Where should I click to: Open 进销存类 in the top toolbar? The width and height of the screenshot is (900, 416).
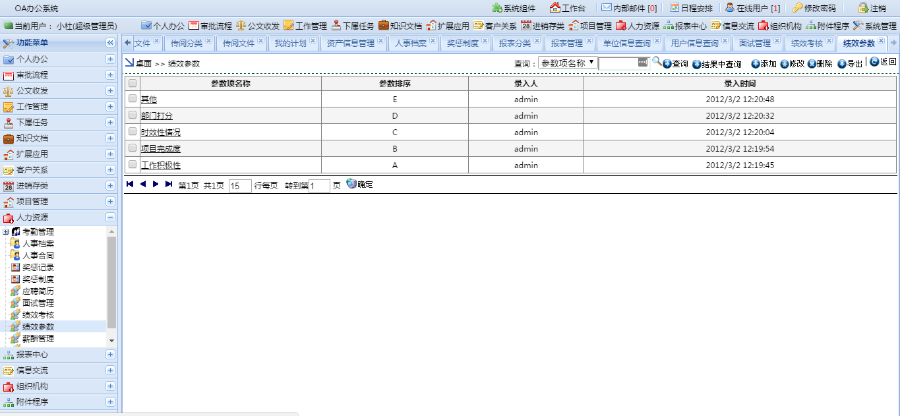(x=542, y=26)
